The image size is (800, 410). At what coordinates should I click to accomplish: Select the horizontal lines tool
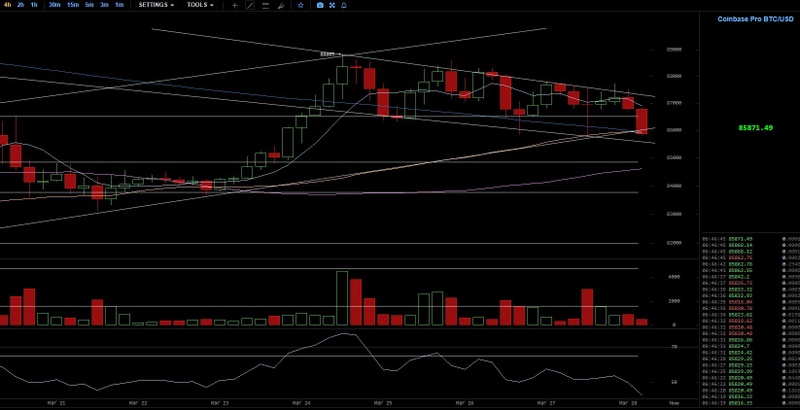[x=265, y=6]
